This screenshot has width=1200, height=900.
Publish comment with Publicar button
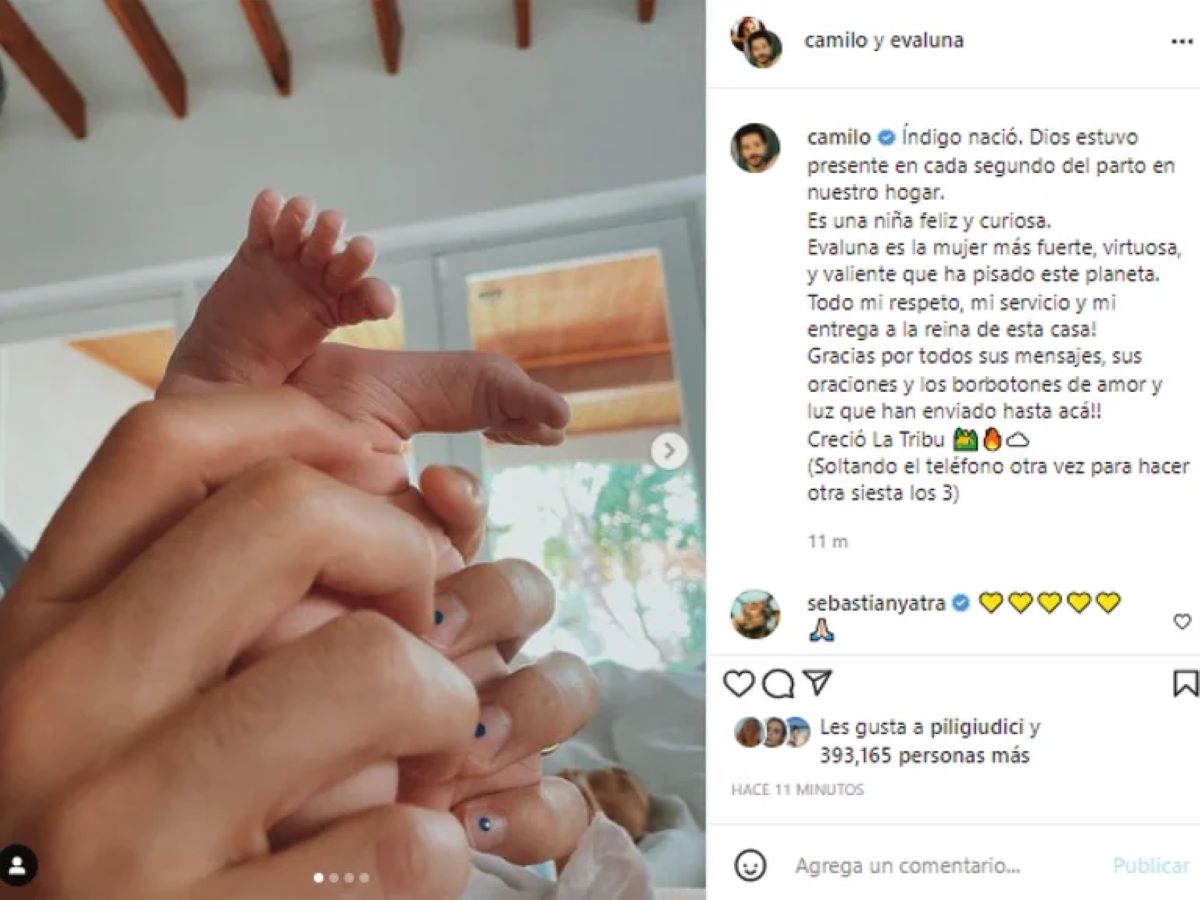pyautogui.click(x=1151, y=866)
